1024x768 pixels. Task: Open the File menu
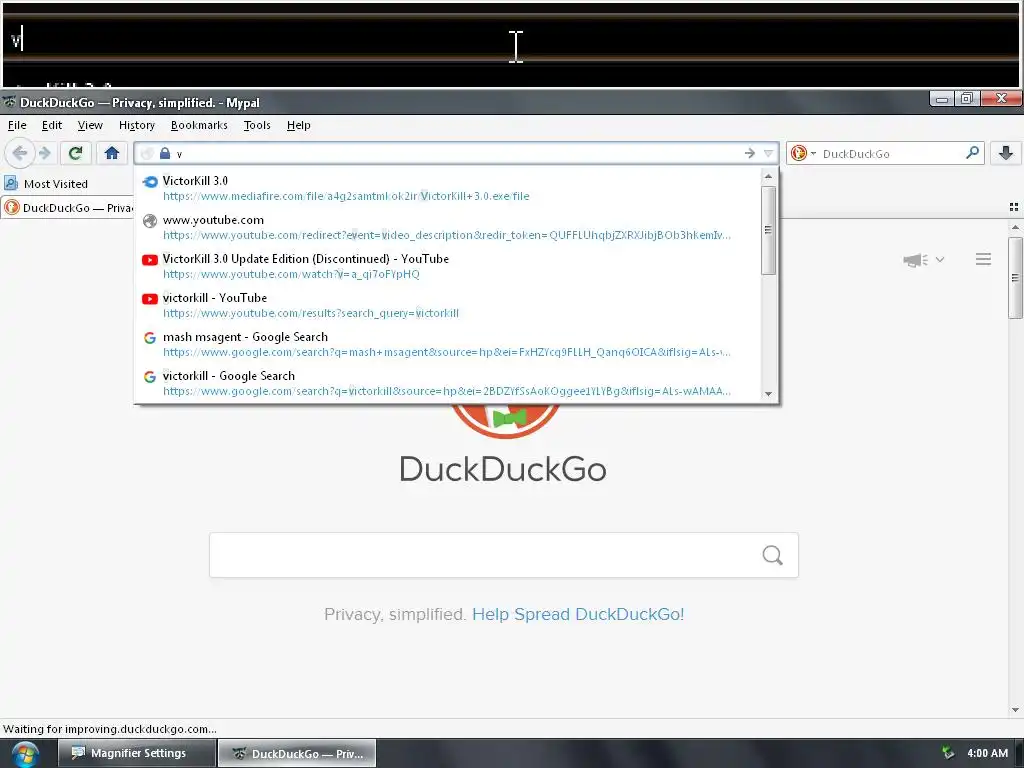pos(17,125)
